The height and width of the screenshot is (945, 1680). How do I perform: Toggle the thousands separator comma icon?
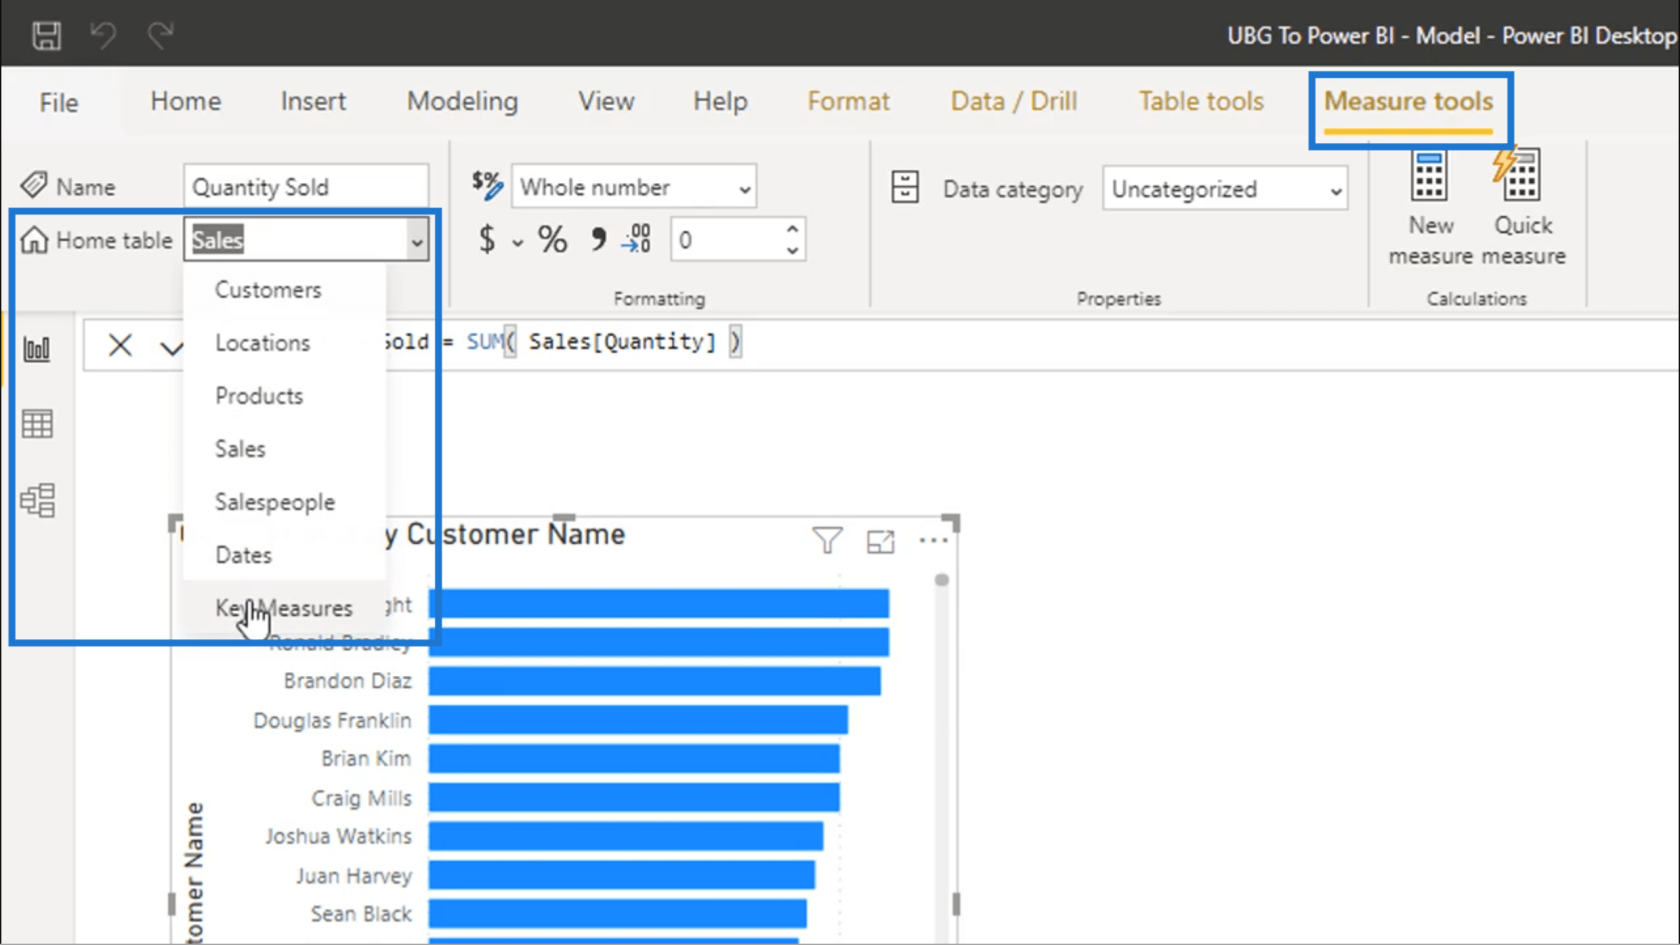(598, 239)
